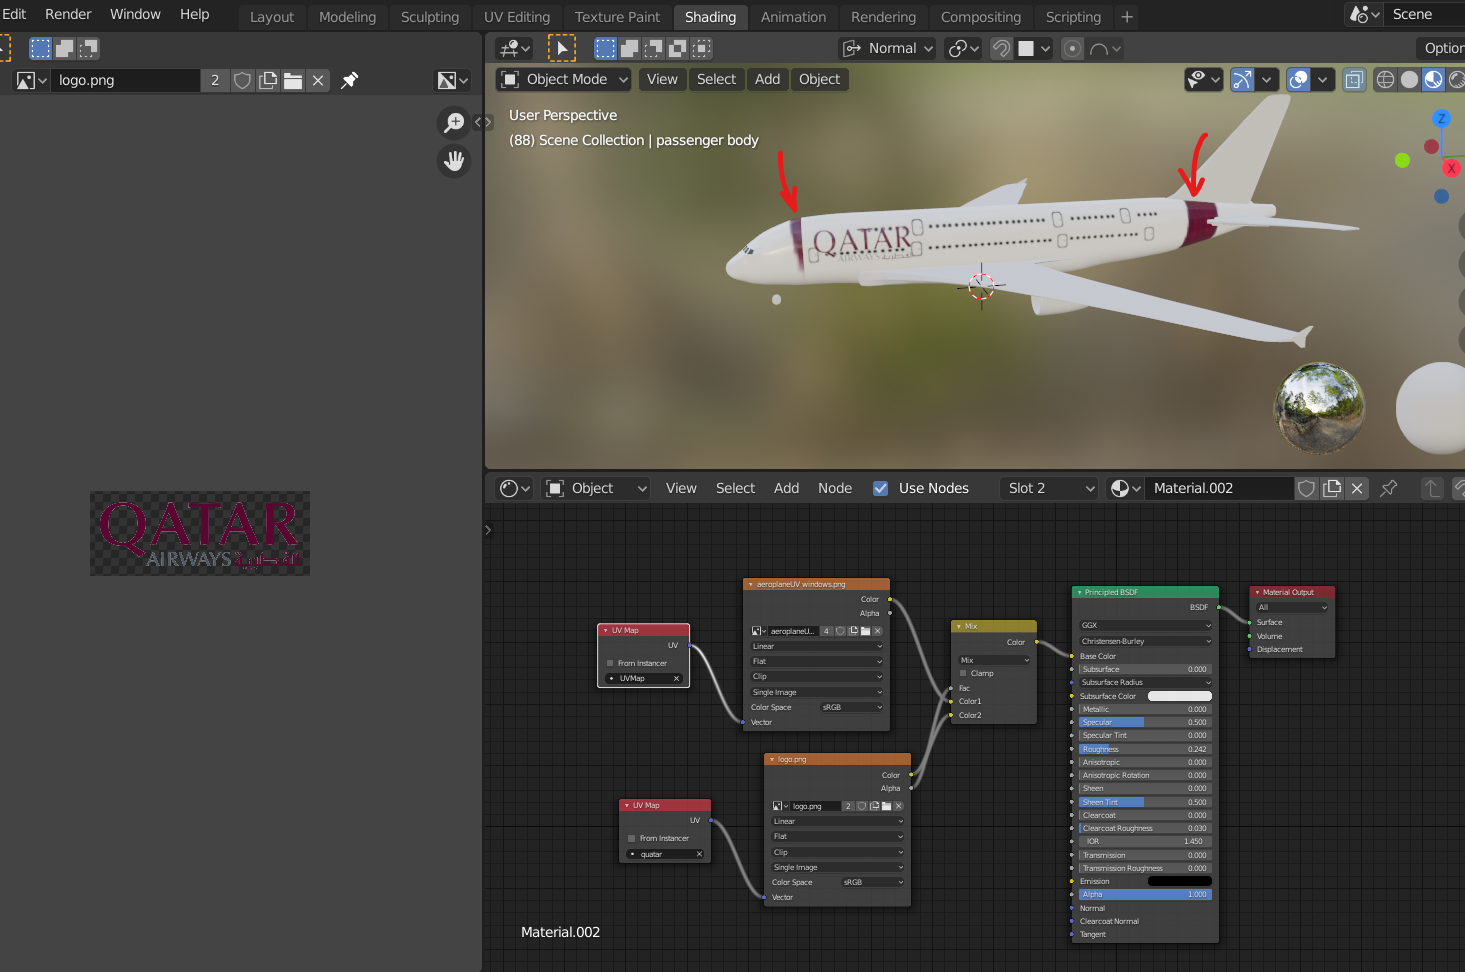Open the Window menu
This screenshot has height=972, width=1465.
[135, 14]
